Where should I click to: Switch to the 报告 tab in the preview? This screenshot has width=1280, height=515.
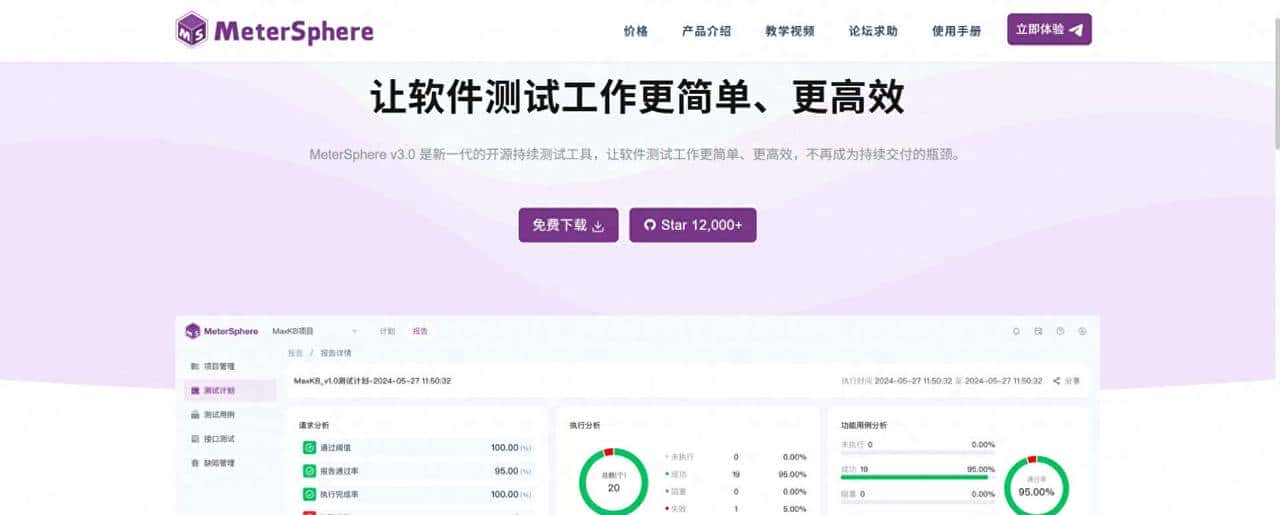tap(420, 331)
